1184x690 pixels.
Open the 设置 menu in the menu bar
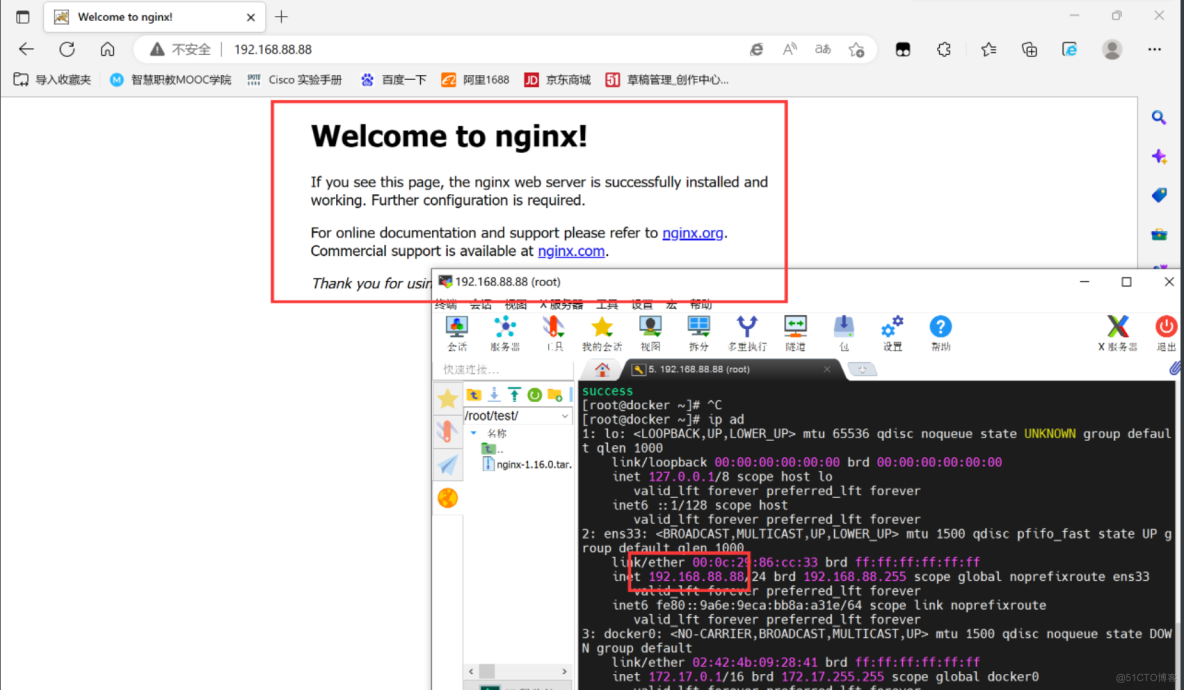[x=642, y=304]
